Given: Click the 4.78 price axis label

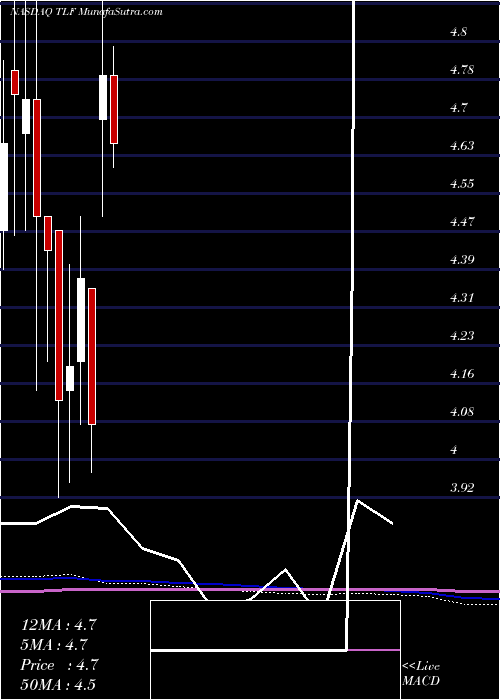Looking at the screenshot, I should point(462,70).
